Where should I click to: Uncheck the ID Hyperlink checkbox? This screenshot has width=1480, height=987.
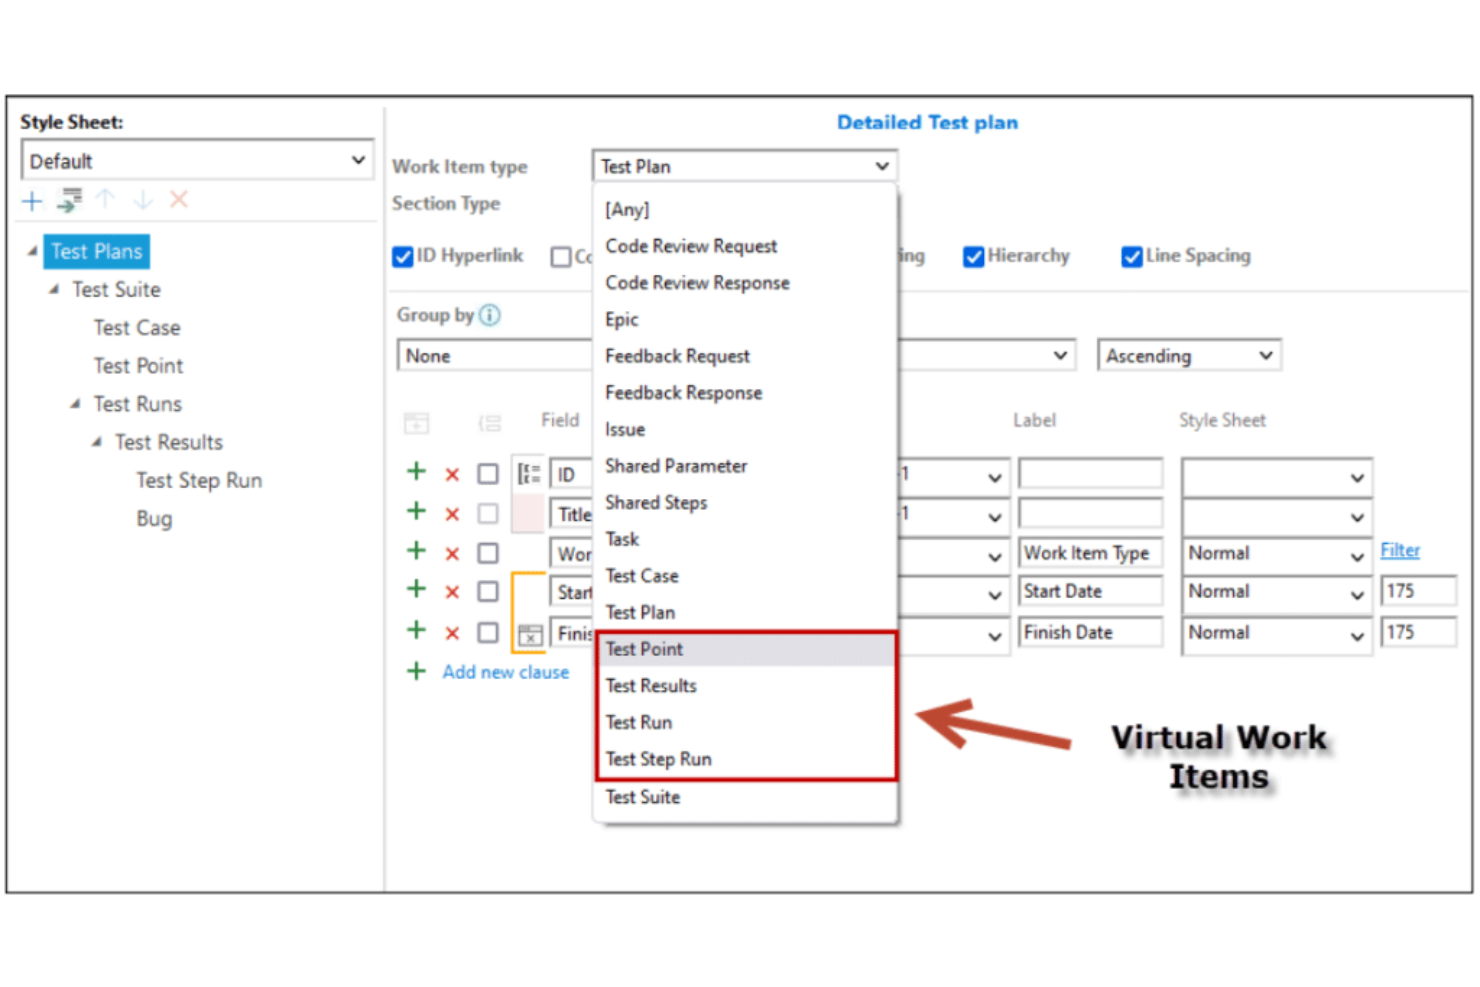click(403, 257)
